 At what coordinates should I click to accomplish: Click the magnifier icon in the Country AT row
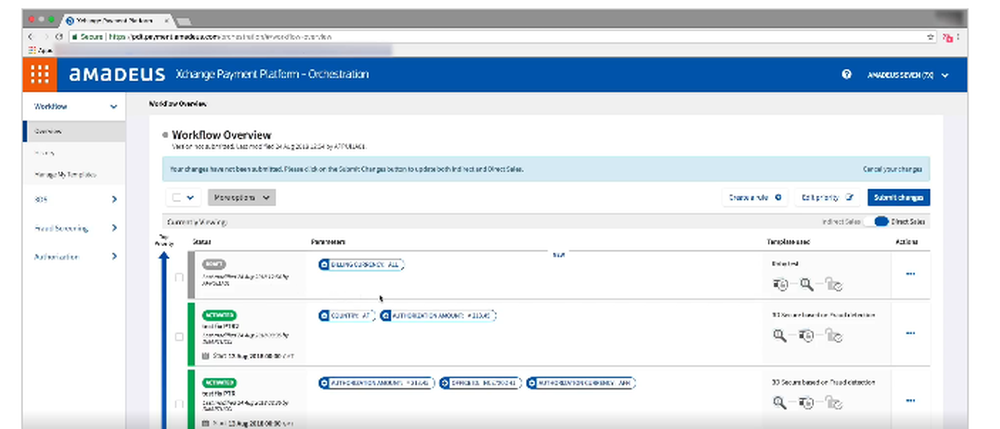point(779,335)
